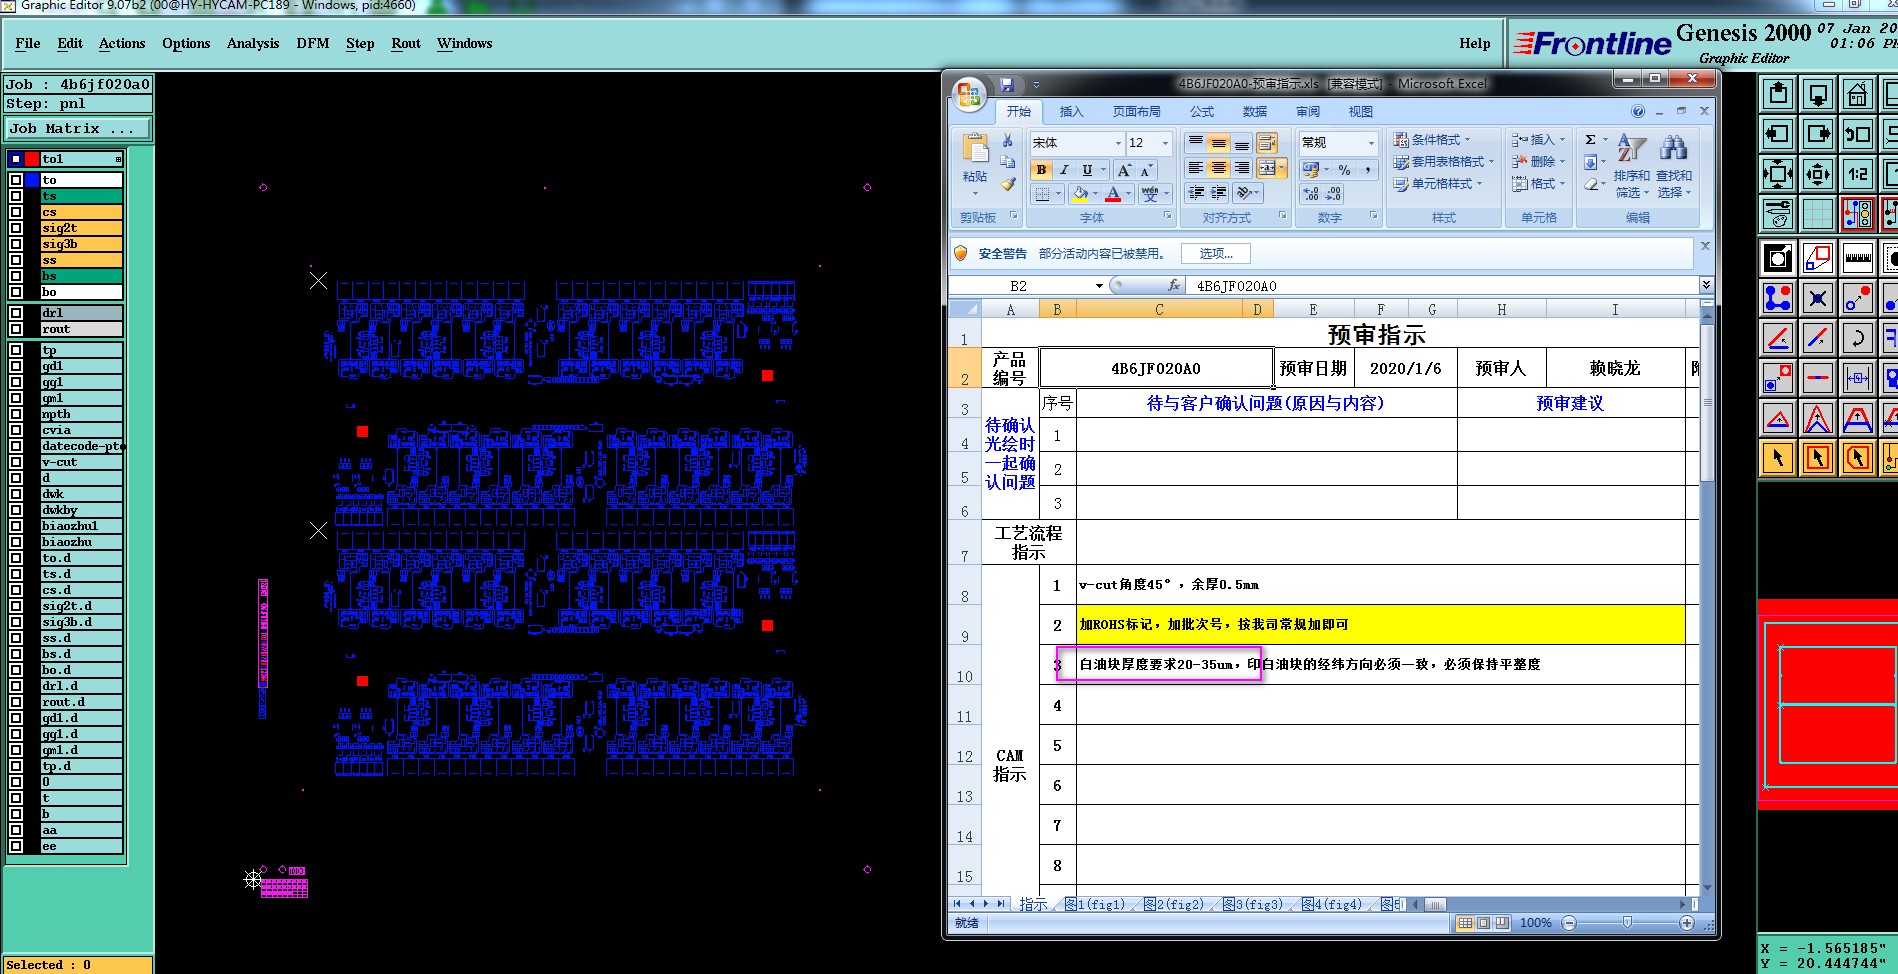The width and height of the screenshot is (1898, 974).
Task: Open the DFM menu in Genesis
Action: tap(313, 43)
